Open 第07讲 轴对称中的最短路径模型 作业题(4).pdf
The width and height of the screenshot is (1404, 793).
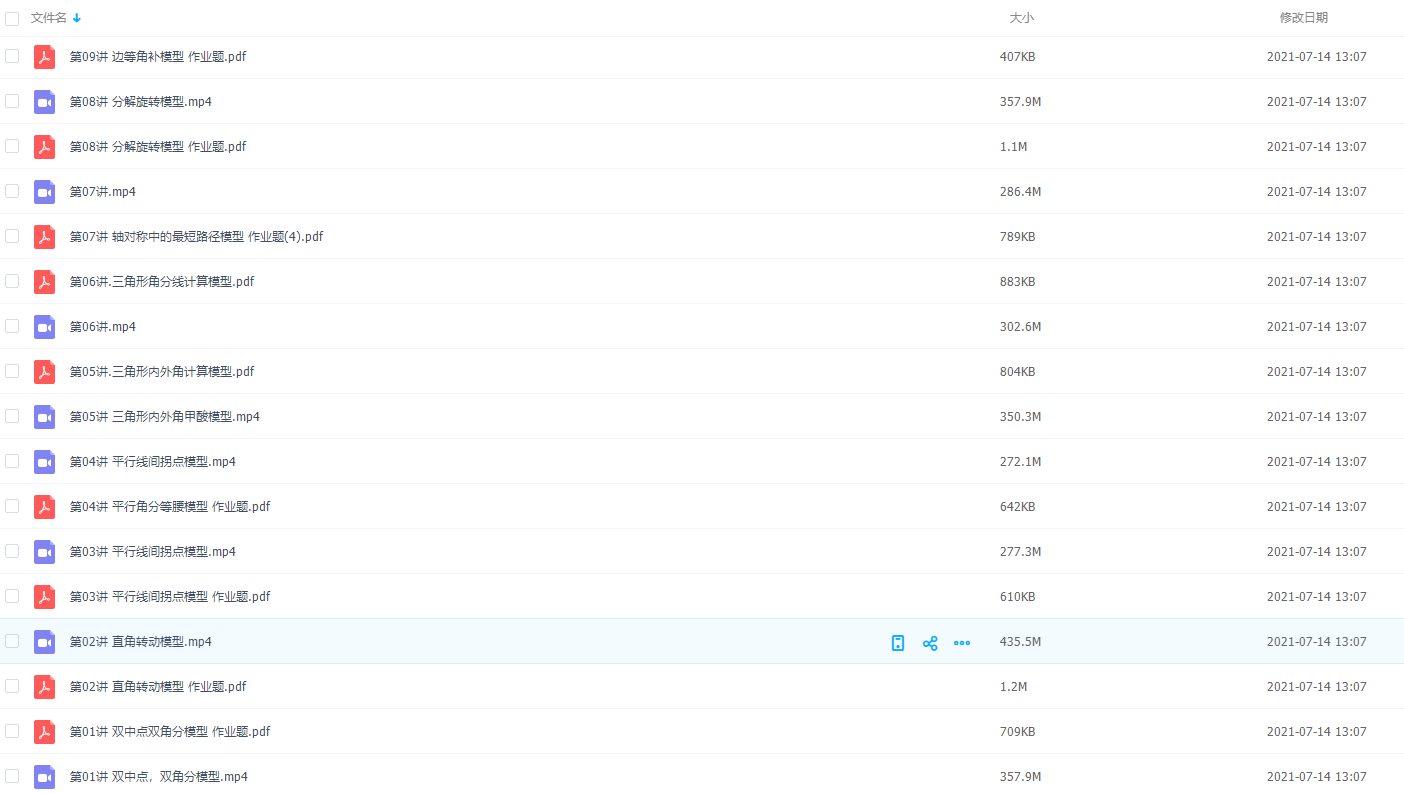pos(196,237)
